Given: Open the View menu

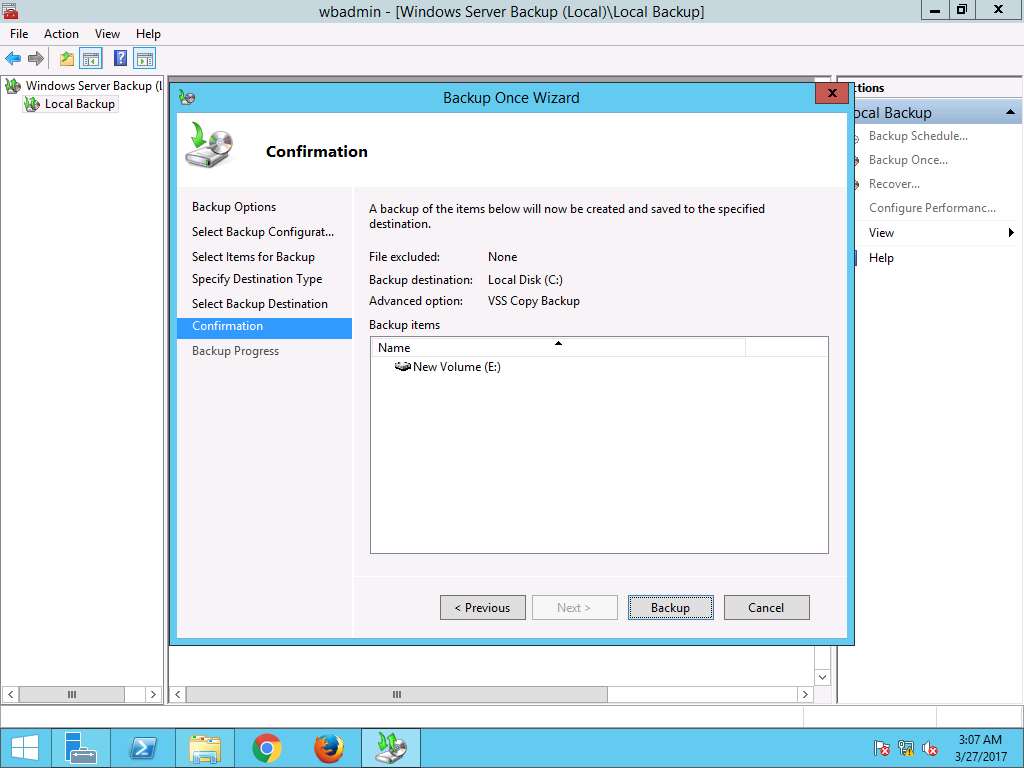Looking at the screenshot, I should click(107, 34).
